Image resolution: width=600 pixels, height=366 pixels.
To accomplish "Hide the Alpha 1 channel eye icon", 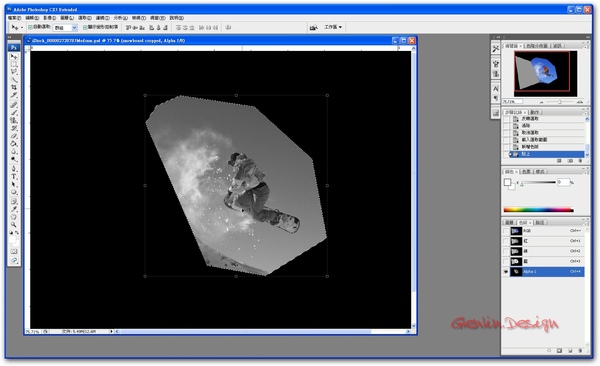I will pos(506,271).
